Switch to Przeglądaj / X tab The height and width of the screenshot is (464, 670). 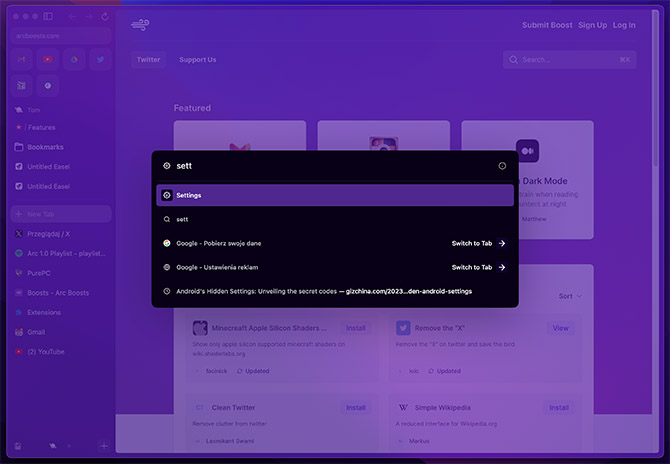[61, 234]
